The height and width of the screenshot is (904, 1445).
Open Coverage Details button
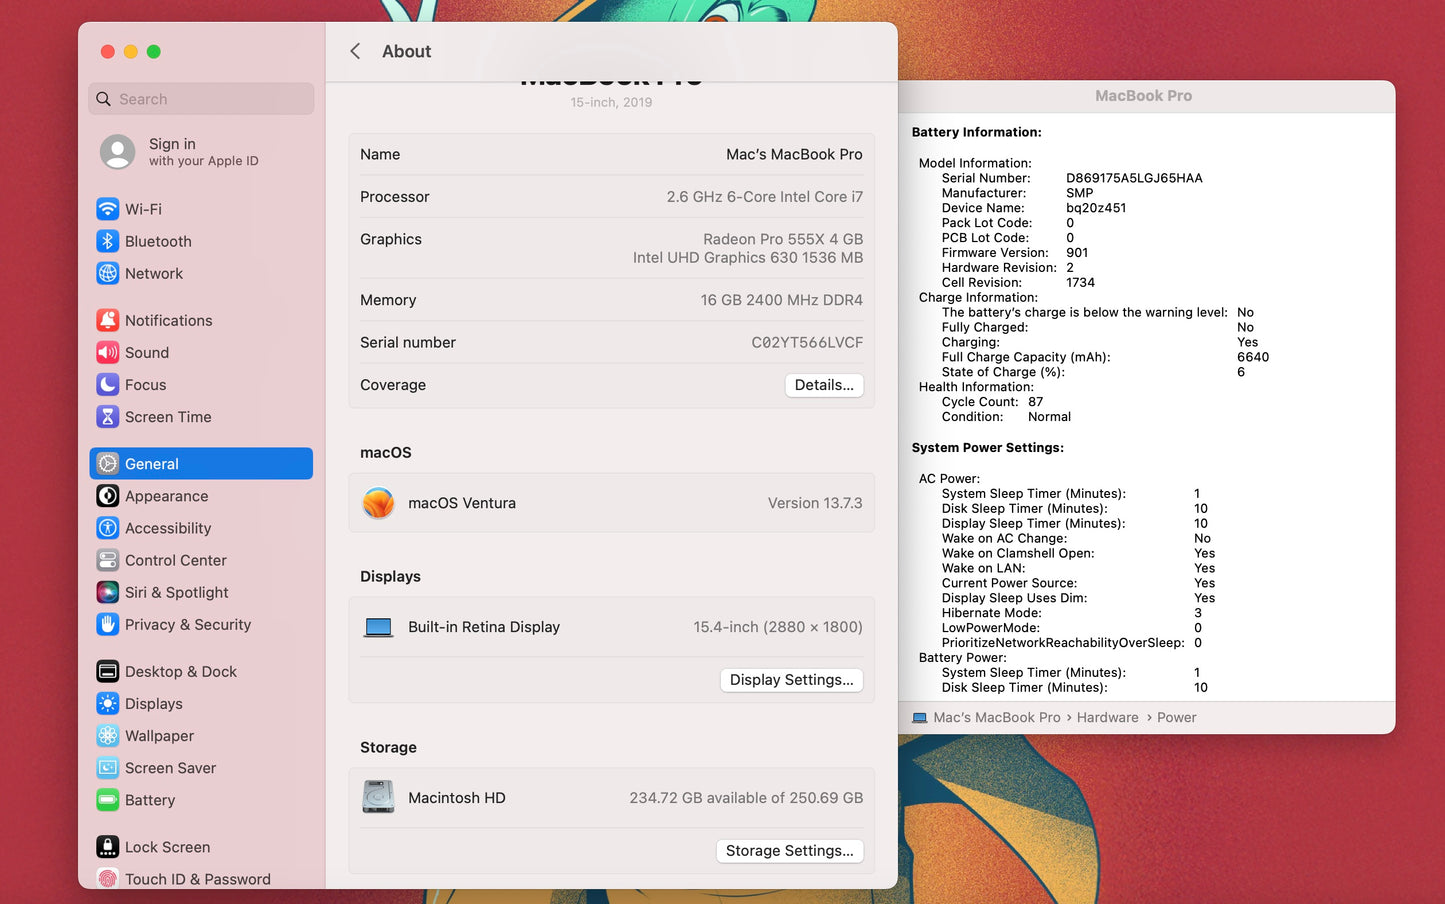point(824,385)
